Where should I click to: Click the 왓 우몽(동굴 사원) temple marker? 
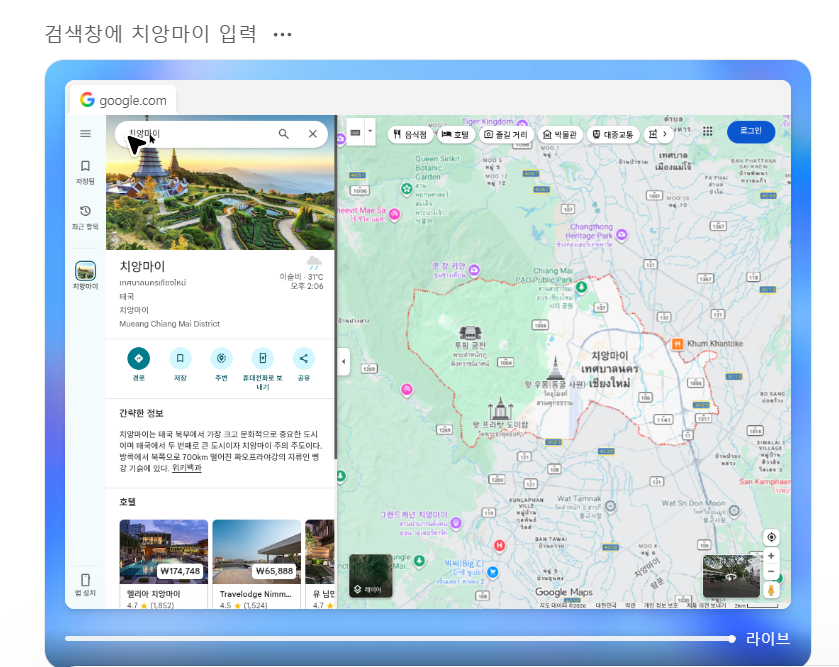(x=555, y=369)
